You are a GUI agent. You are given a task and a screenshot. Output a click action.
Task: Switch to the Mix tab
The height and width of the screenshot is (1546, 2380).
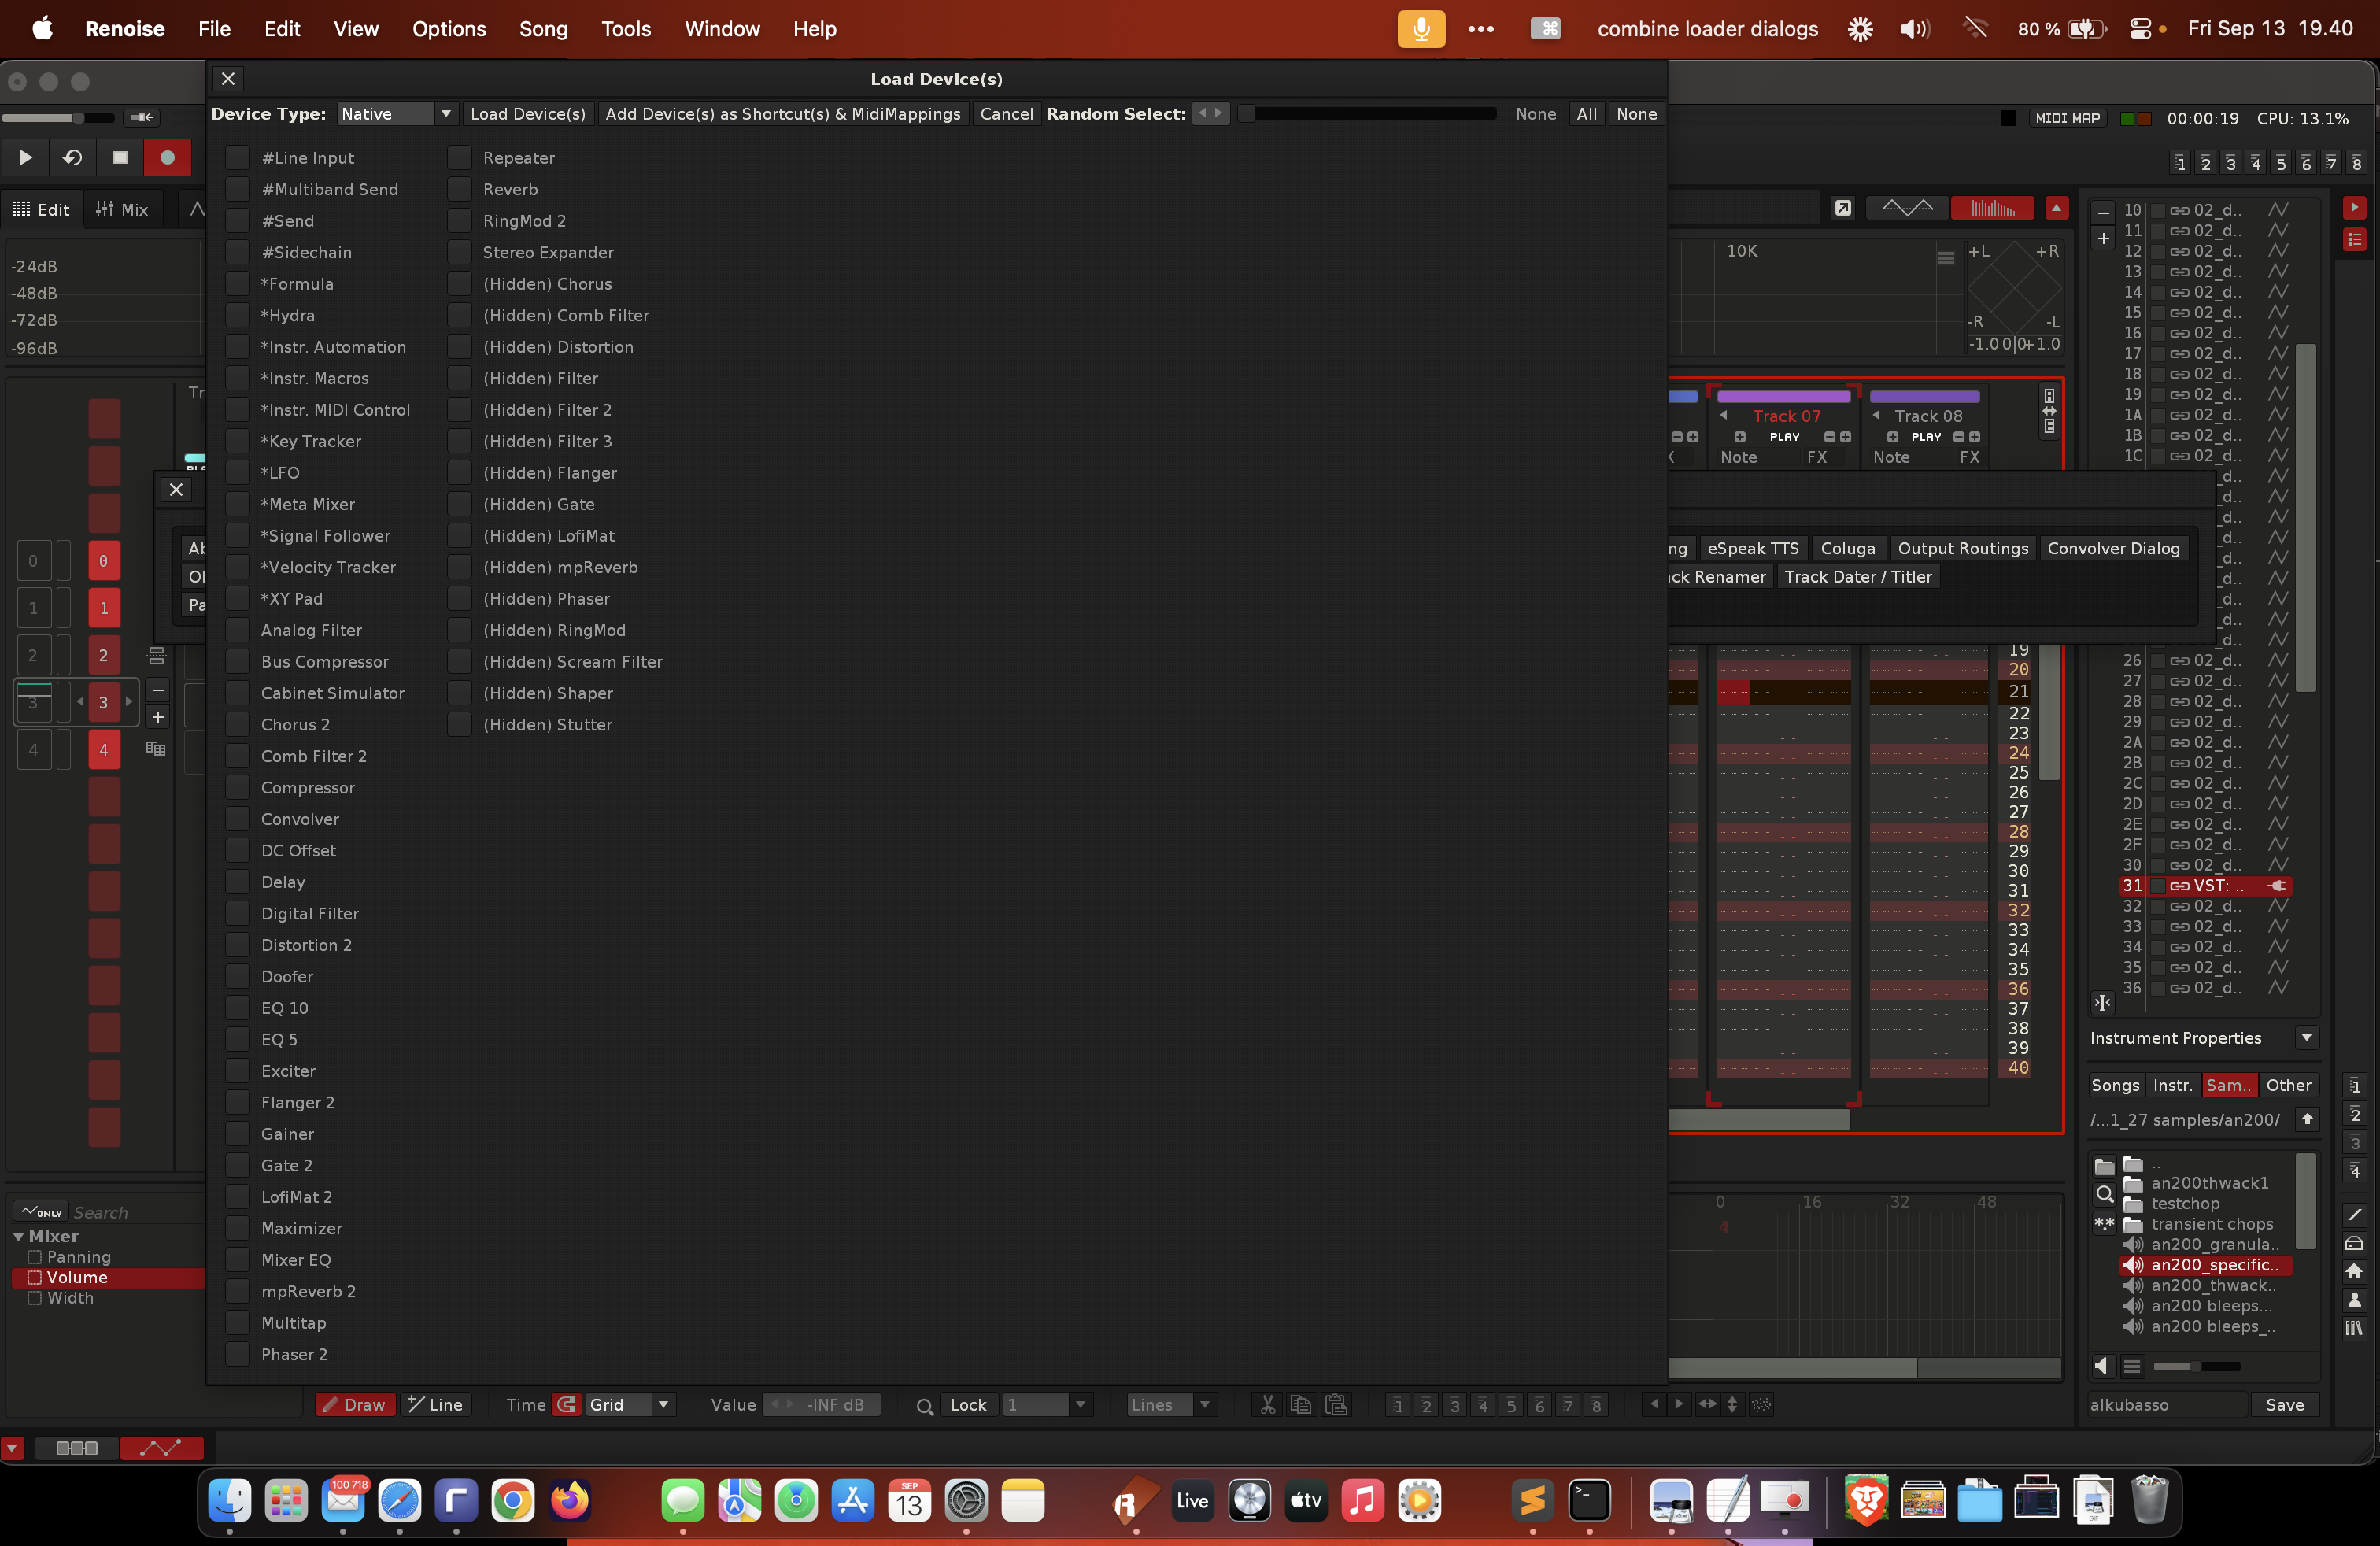tap(123, 209)
